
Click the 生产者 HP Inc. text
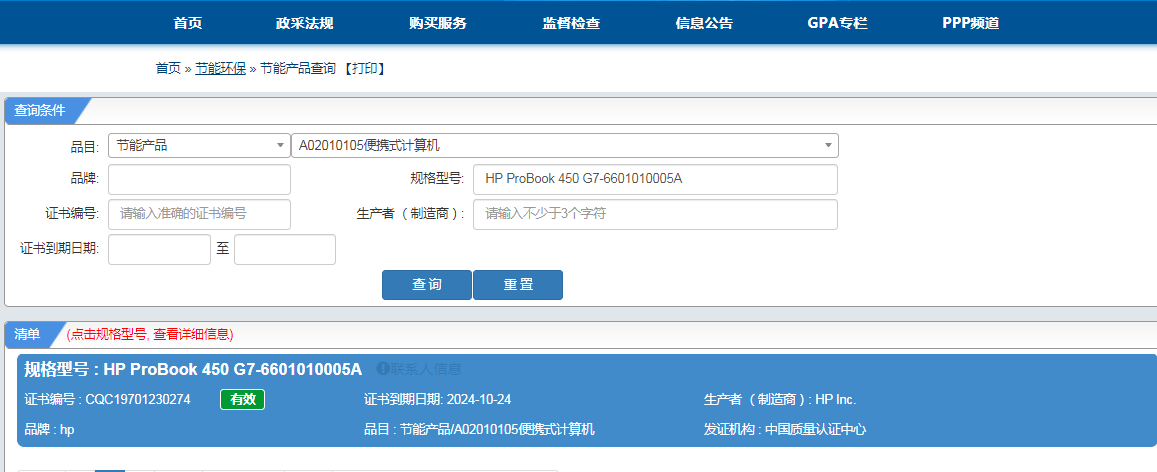coord(780,400)
